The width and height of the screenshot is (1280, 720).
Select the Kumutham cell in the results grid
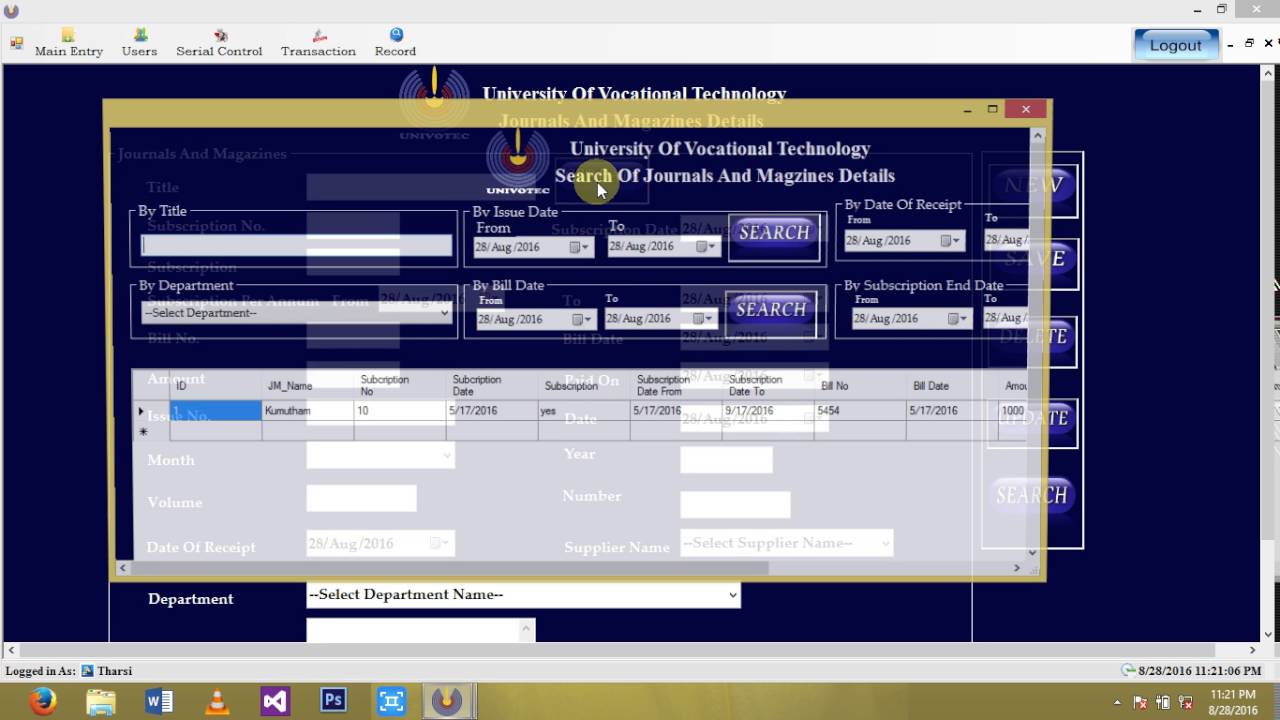tap(307, 411)
